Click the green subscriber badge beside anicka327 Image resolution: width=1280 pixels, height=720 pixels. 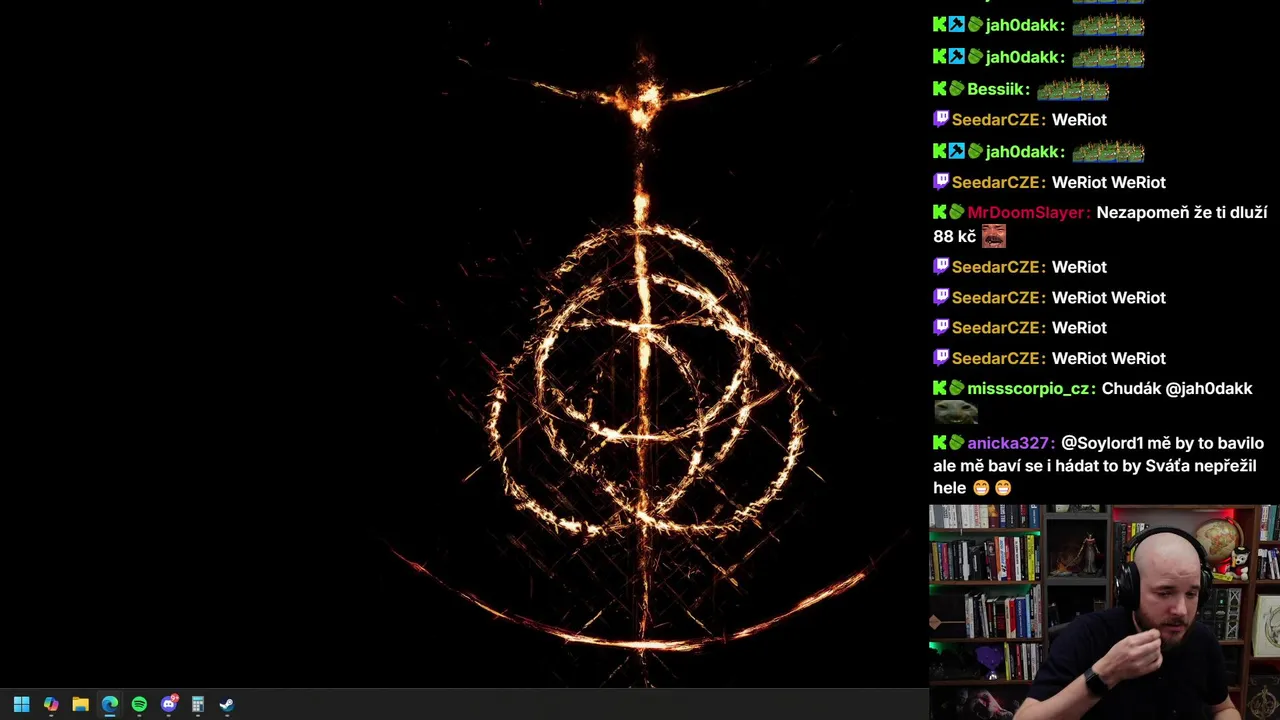coord(957,443)
